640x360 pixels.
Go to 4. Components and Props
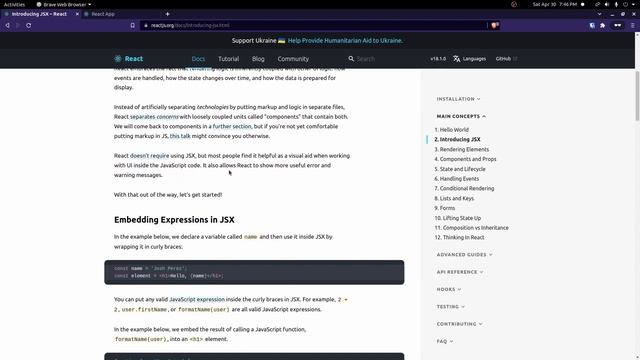465,159
